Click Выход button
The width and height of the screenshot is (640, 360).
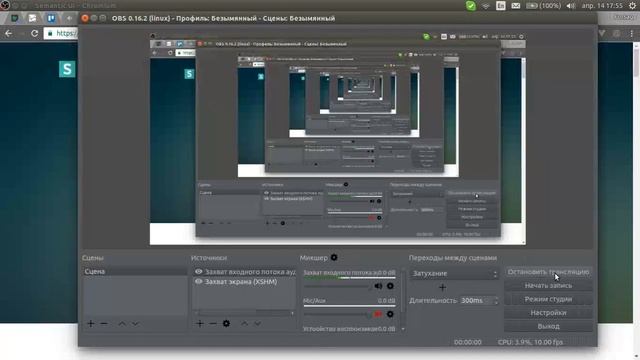click(548, 327)
